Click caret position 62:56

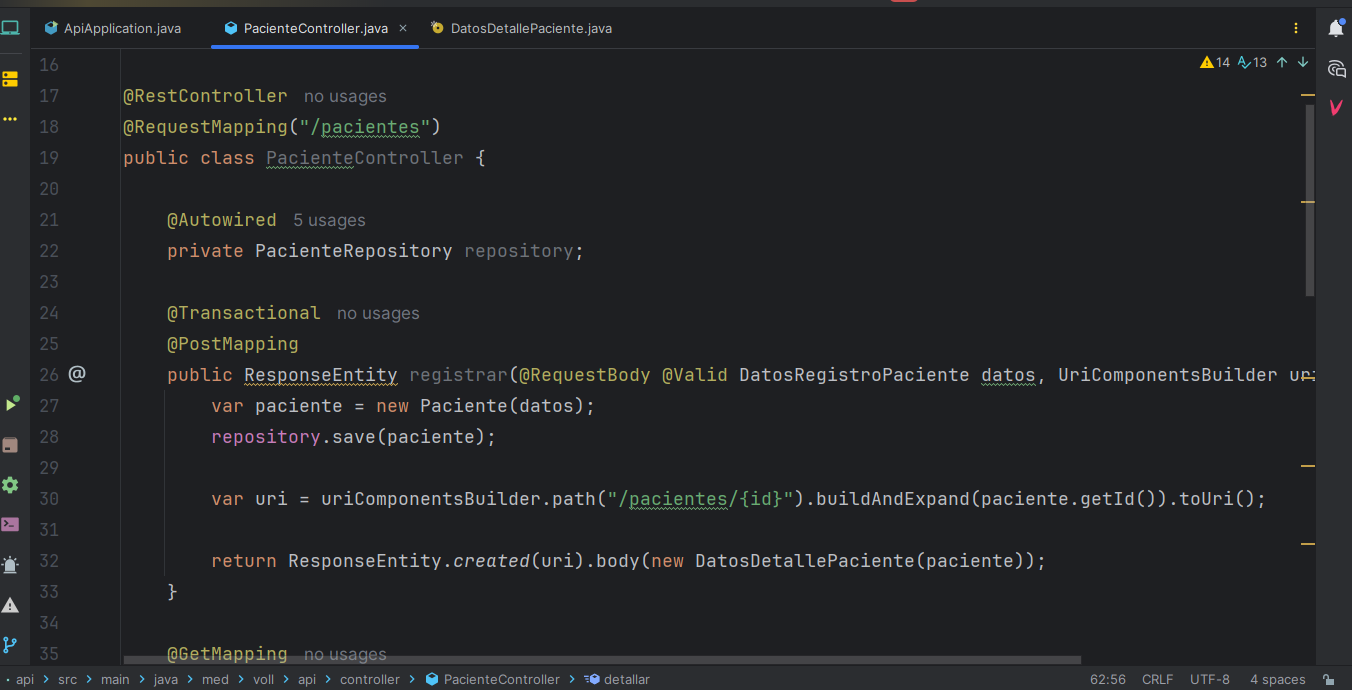(1107, 679)
